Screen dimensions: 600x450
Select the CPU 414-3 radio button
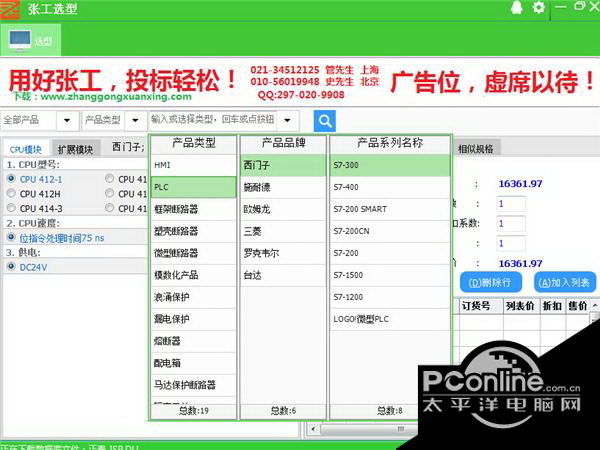click(11, 208)
